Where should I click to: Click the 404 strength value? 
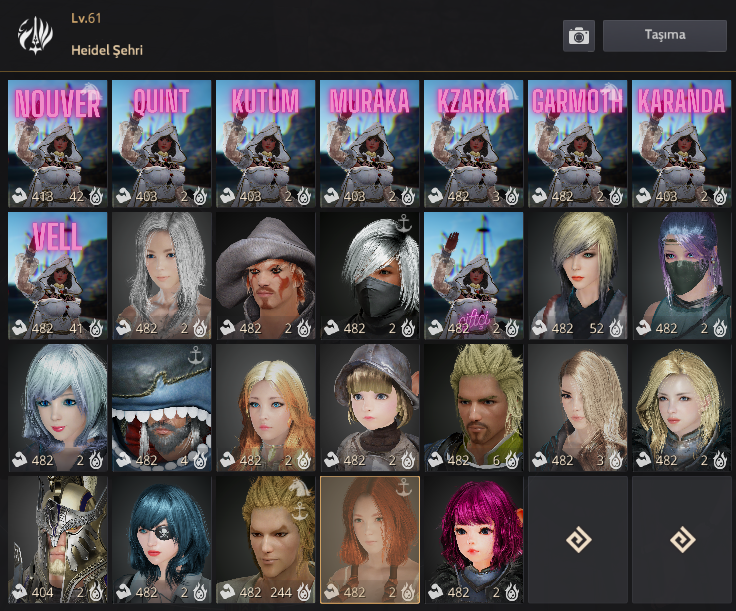(42, 592)
